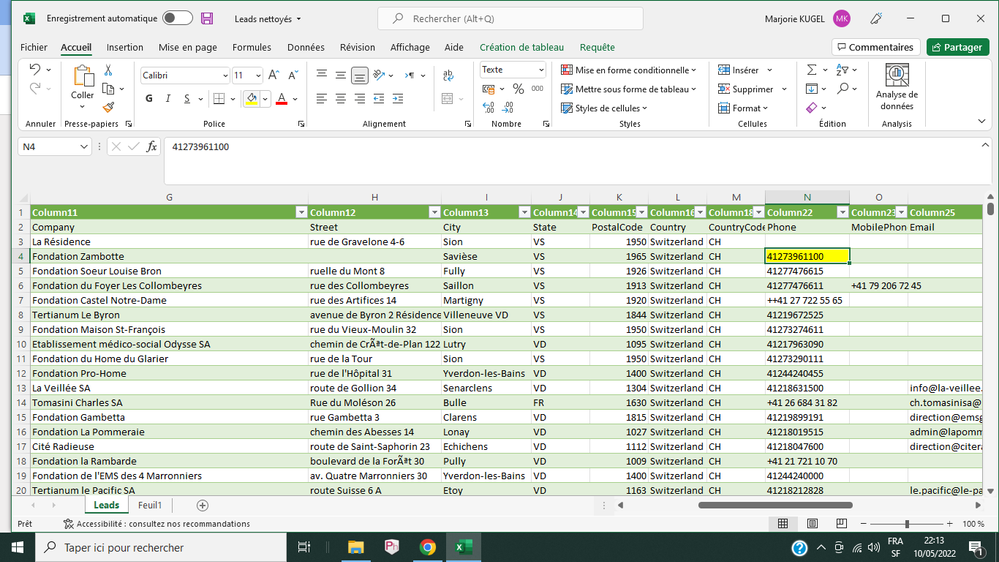
Task: Toggle center horizontal alignment
Action: pyautogui.click(x=341, y=99)
